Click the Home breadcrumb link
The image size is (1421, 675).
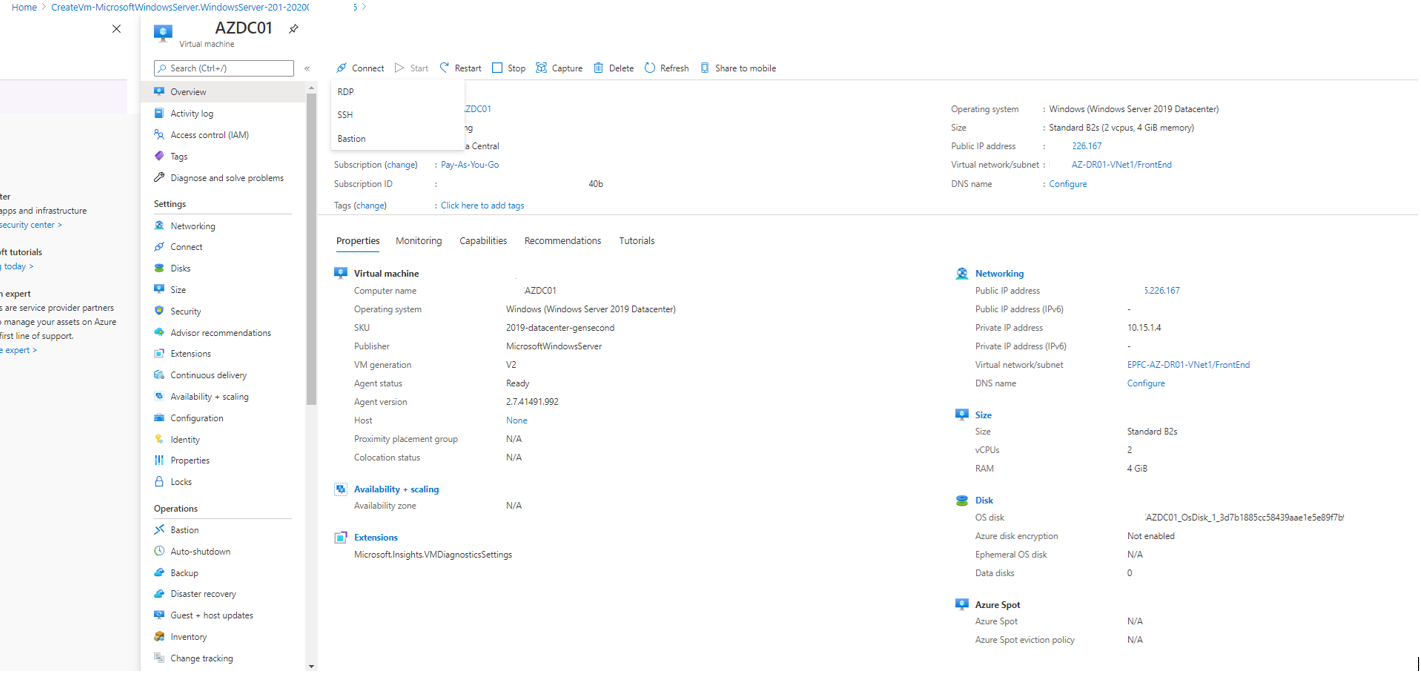(x=24, y=7)
